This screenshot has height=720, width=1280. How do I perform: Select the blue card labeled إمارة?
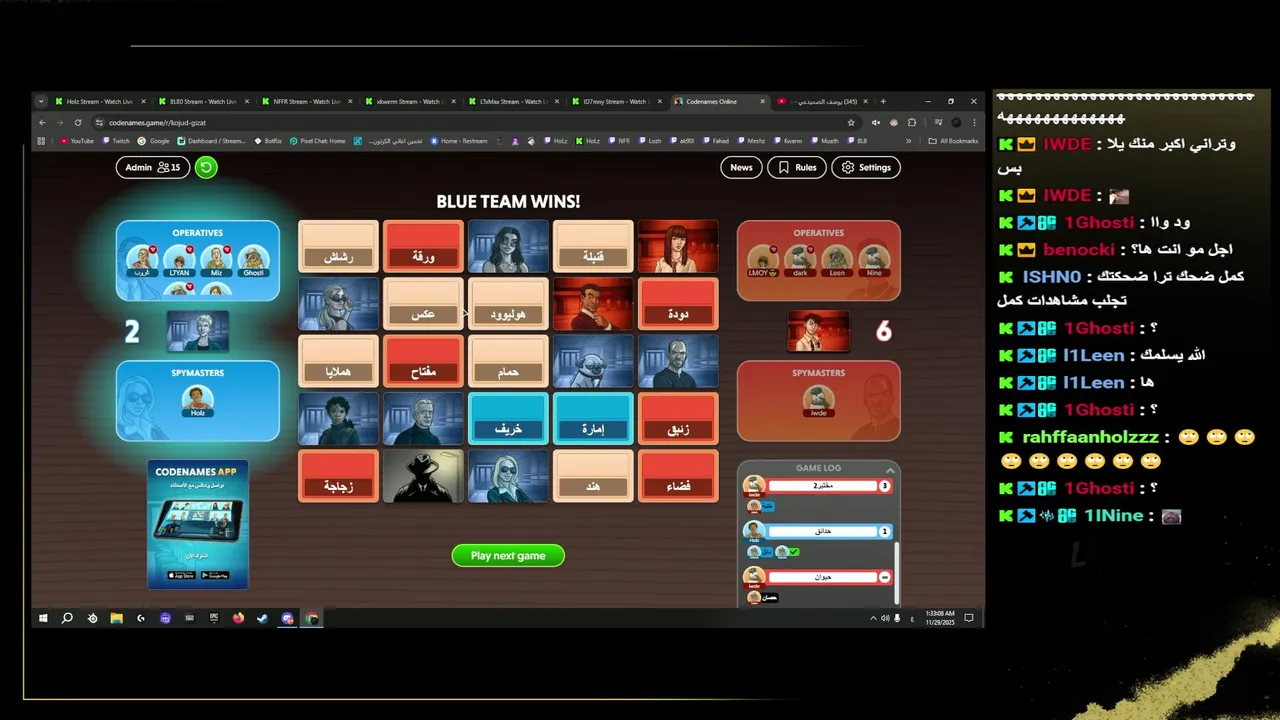tap(594, 418)
